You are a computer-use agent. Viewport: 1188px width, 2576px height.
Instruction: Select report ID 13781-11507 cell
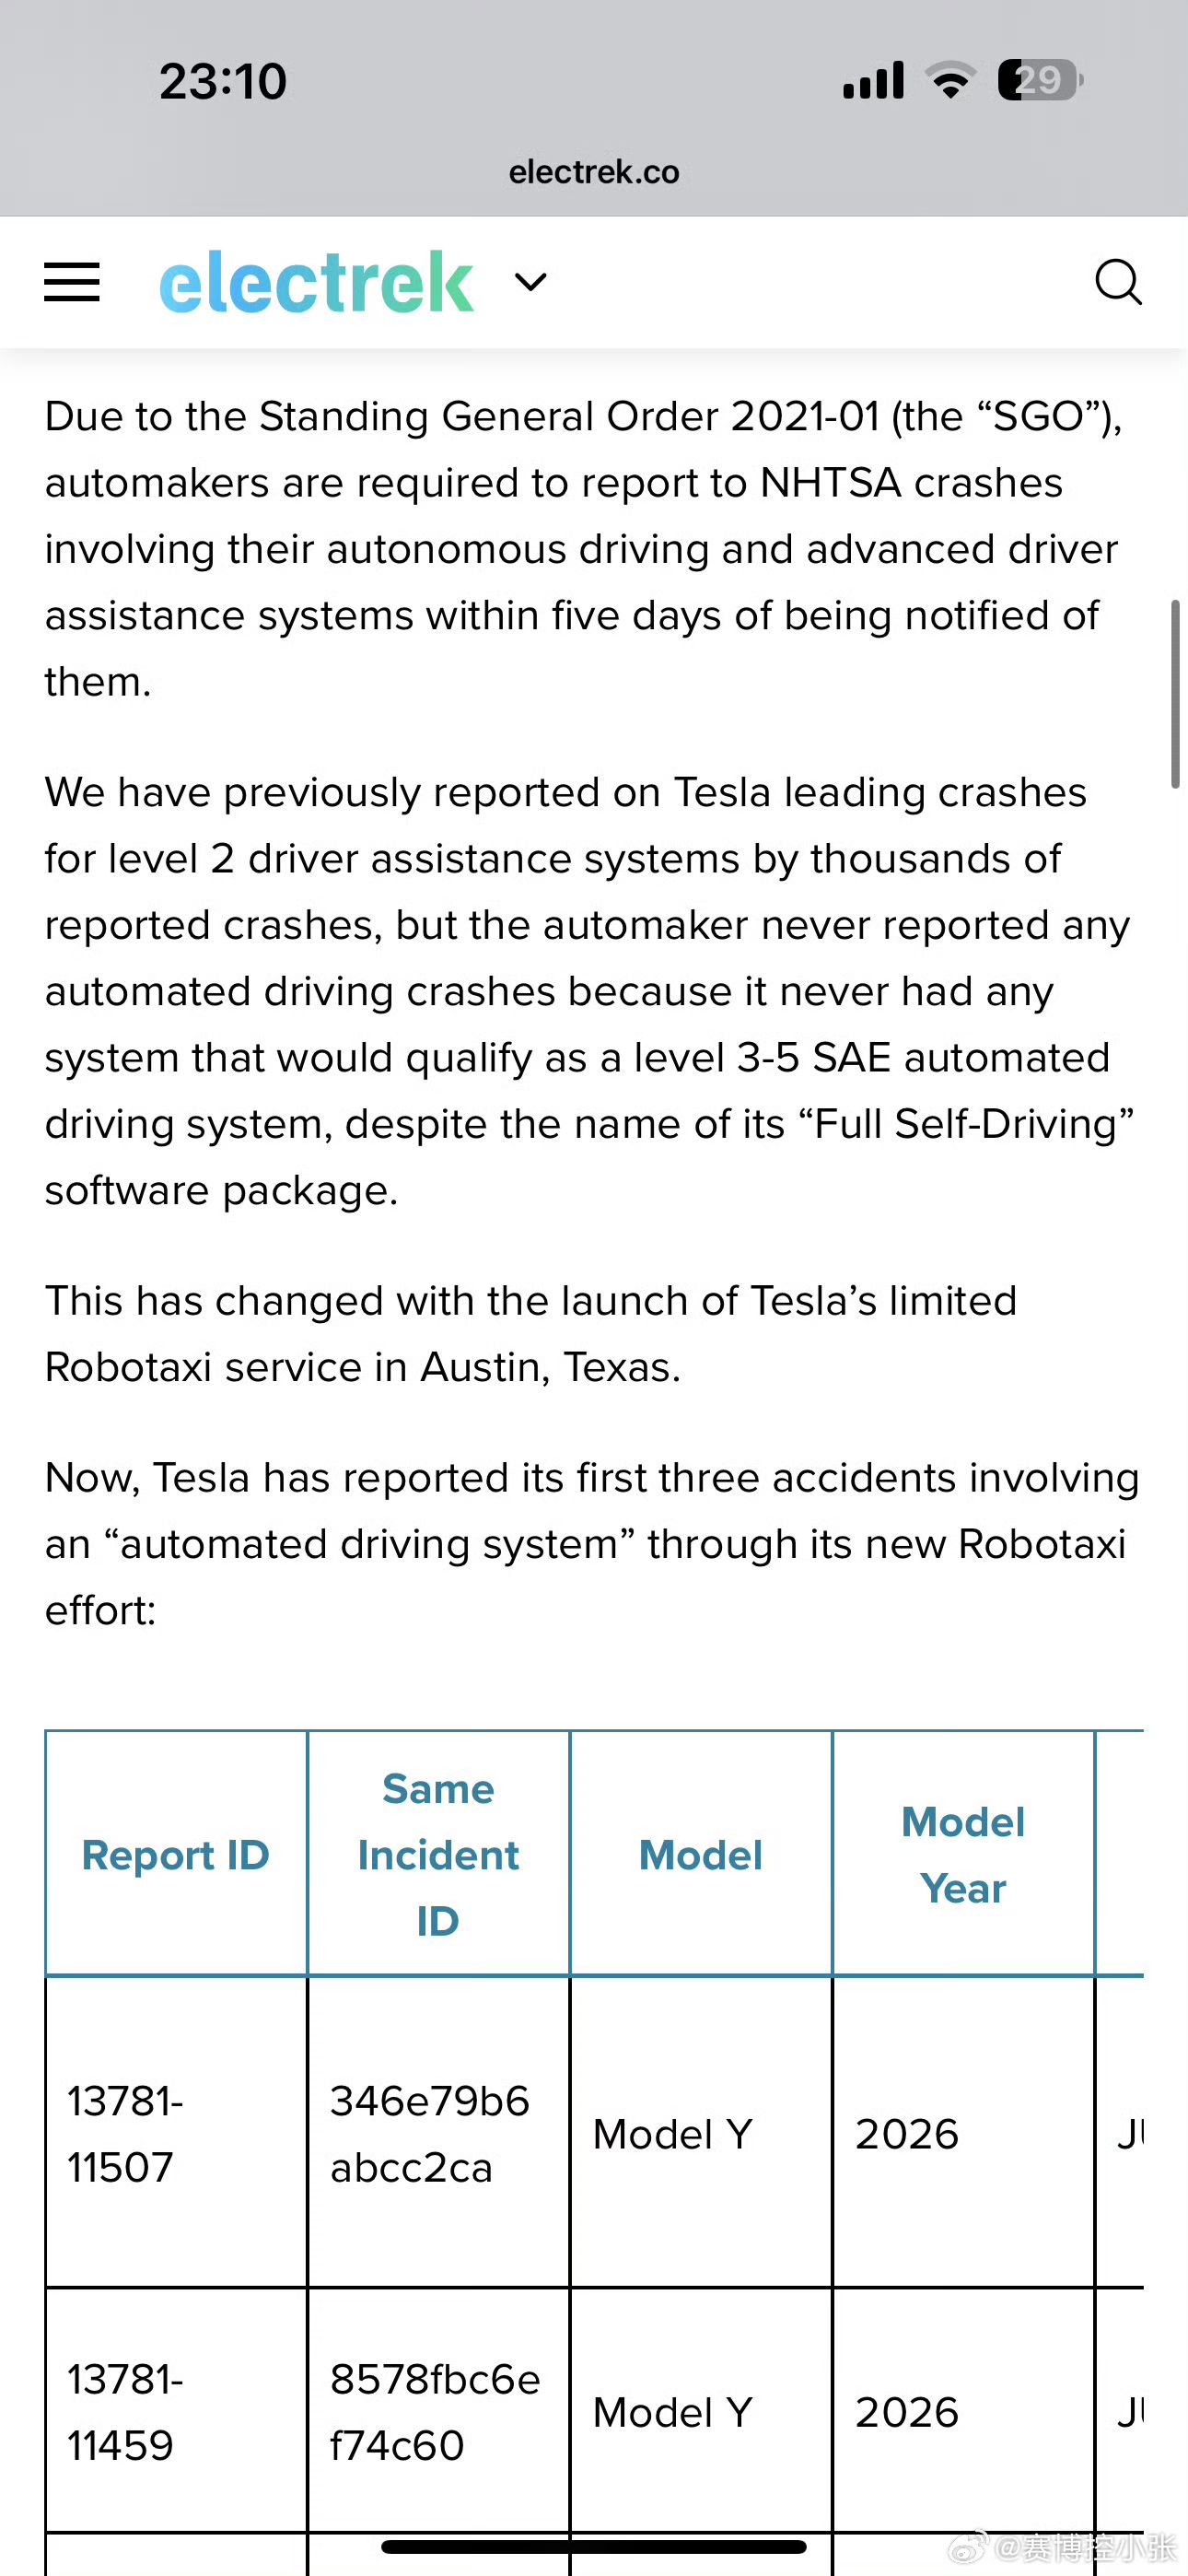coord(125,2134)
